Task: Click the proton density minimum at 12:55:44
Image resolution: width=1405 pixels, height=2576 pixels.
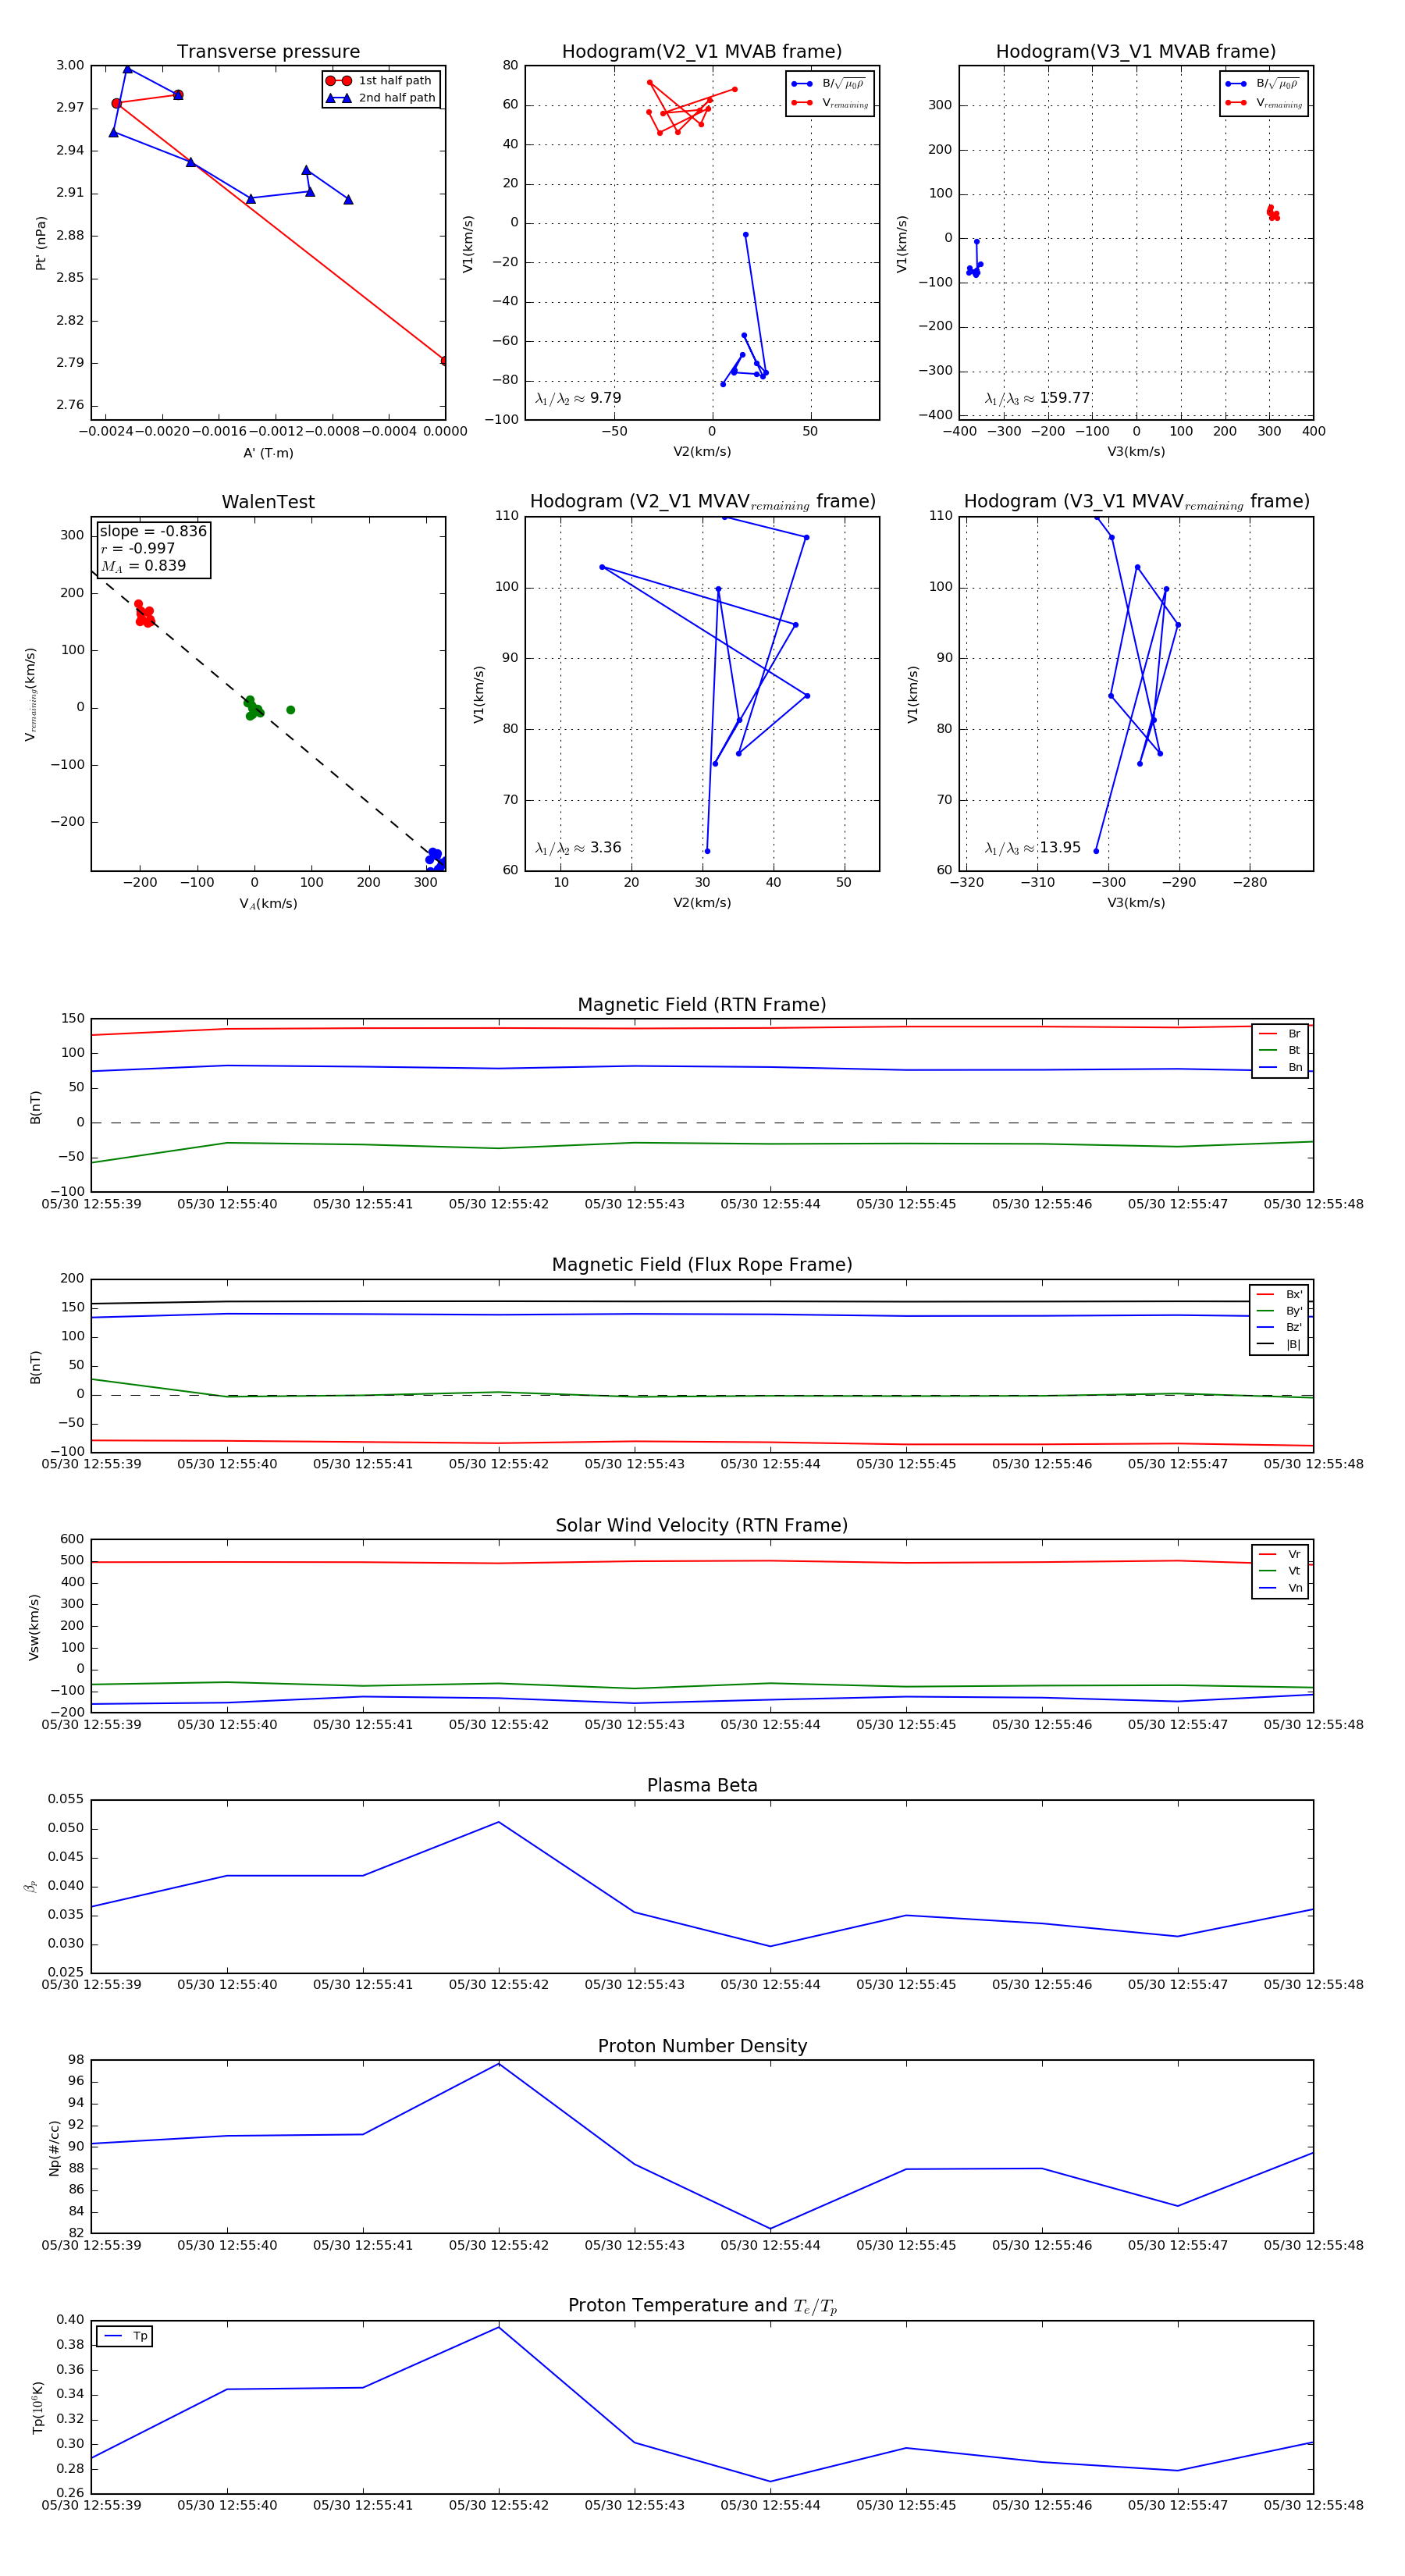Action: [770, 2229]
